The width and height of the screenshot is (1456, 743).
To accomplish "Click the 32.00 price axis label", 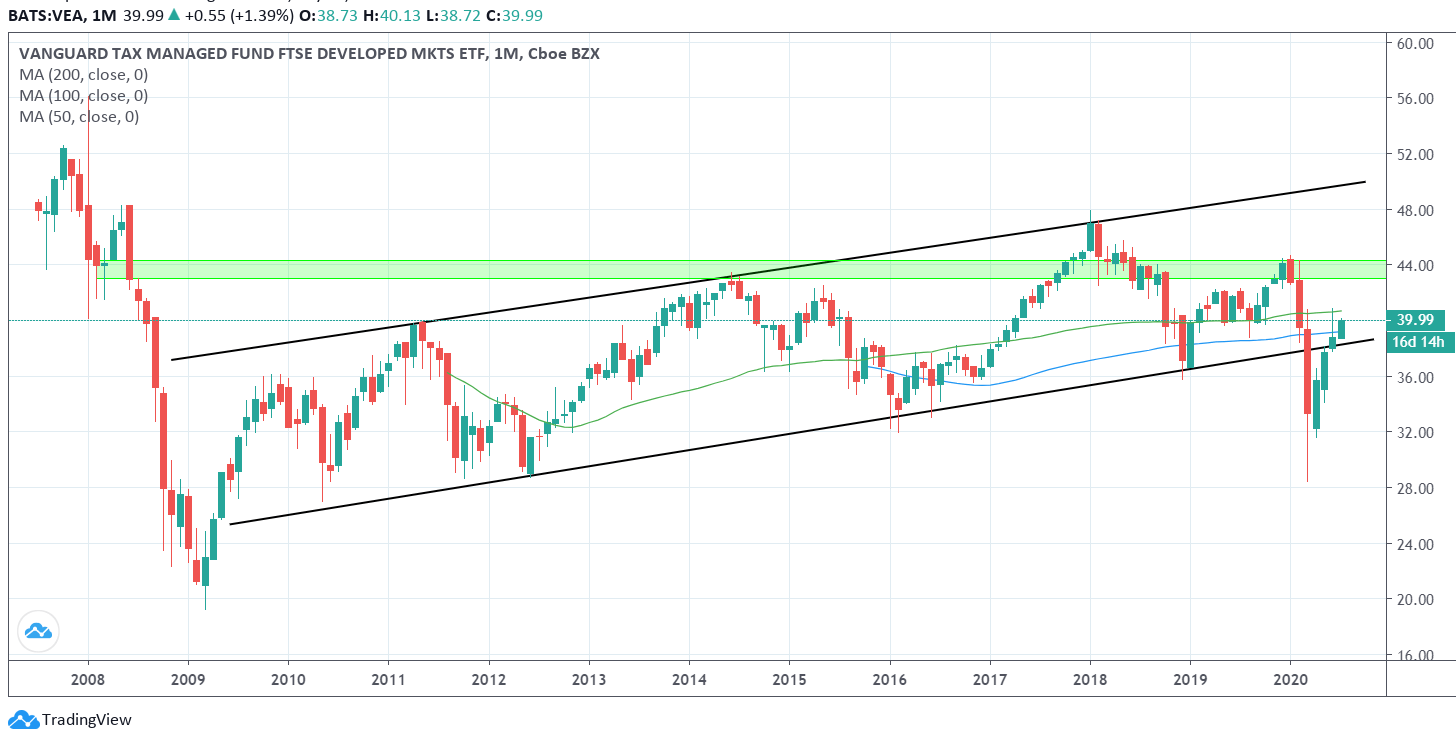I will [1417, 433].
